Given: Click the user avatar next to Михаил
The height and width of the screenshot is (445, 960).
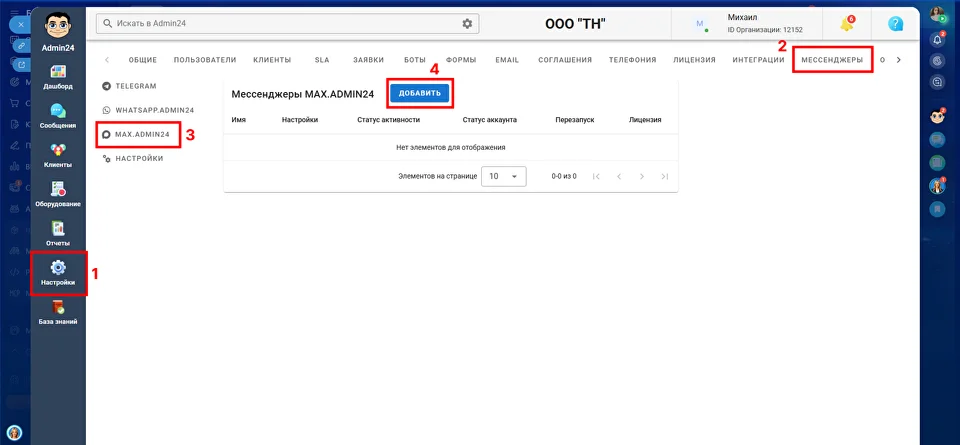Looking at the screenshot, I should click(700, 24).
